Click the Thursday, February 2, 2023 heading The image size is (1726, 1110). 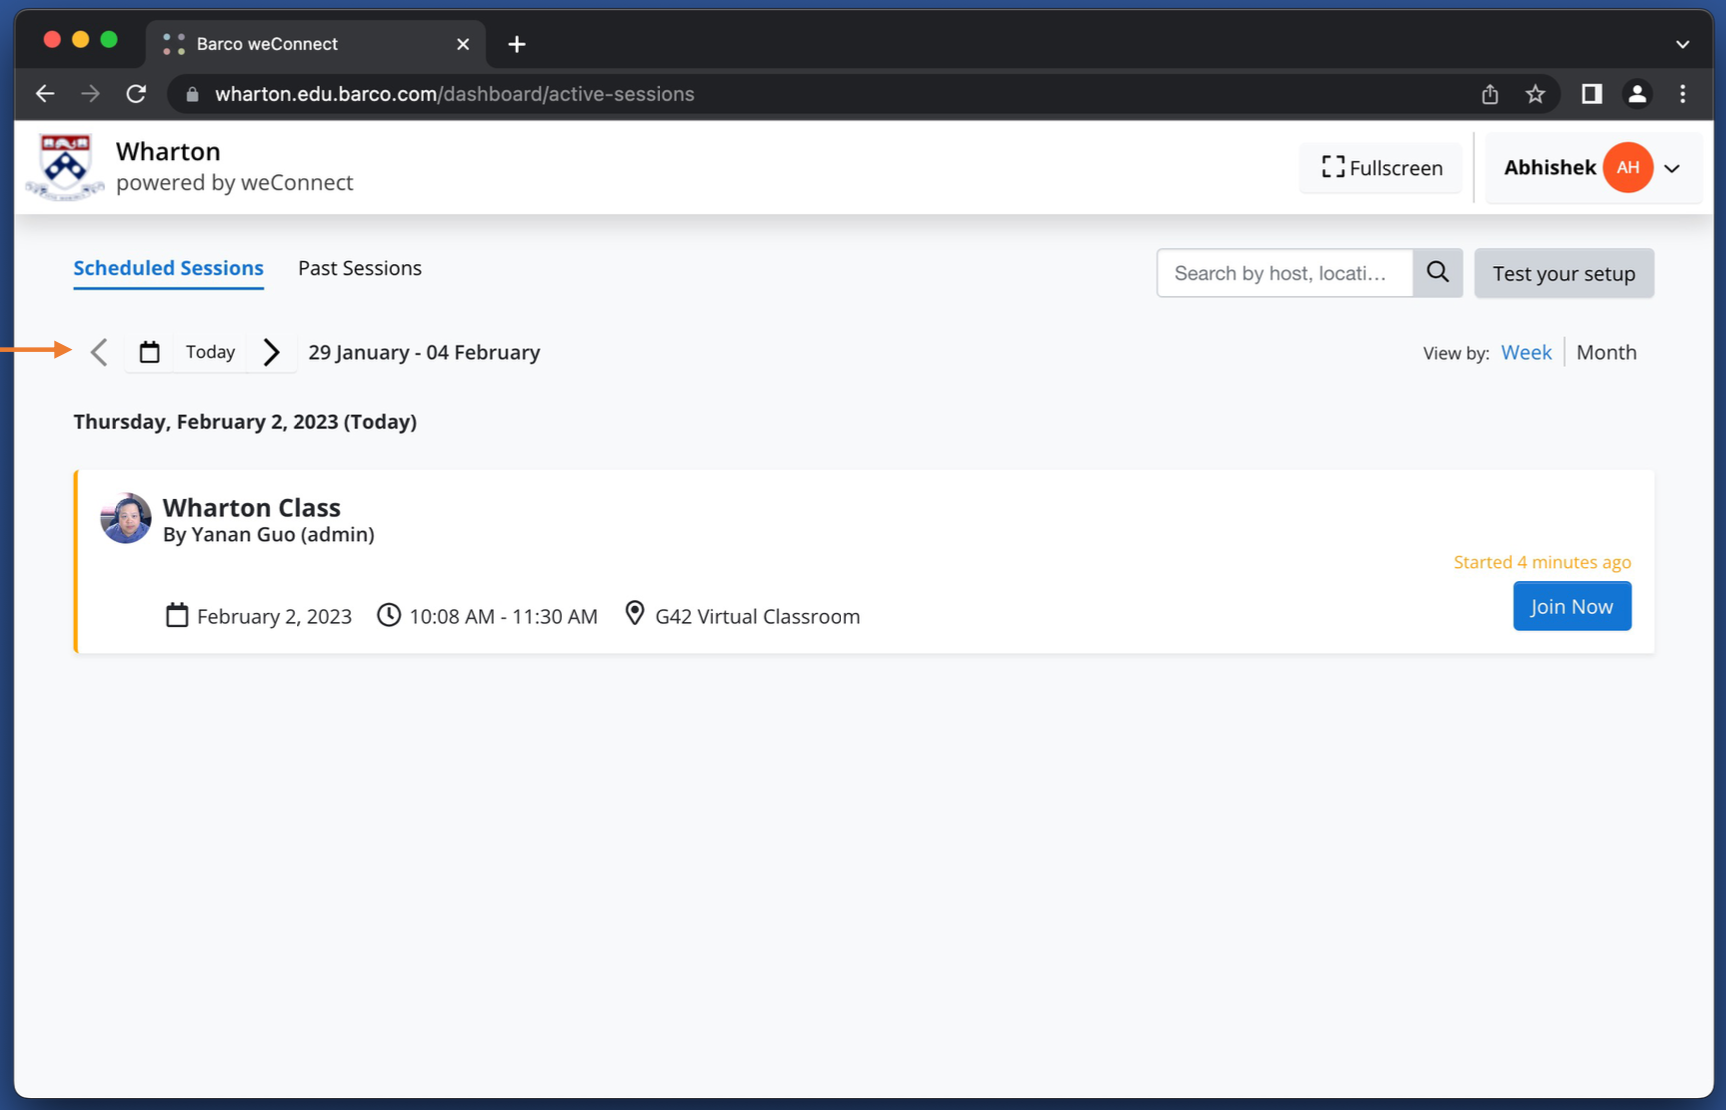coord(245,421)
